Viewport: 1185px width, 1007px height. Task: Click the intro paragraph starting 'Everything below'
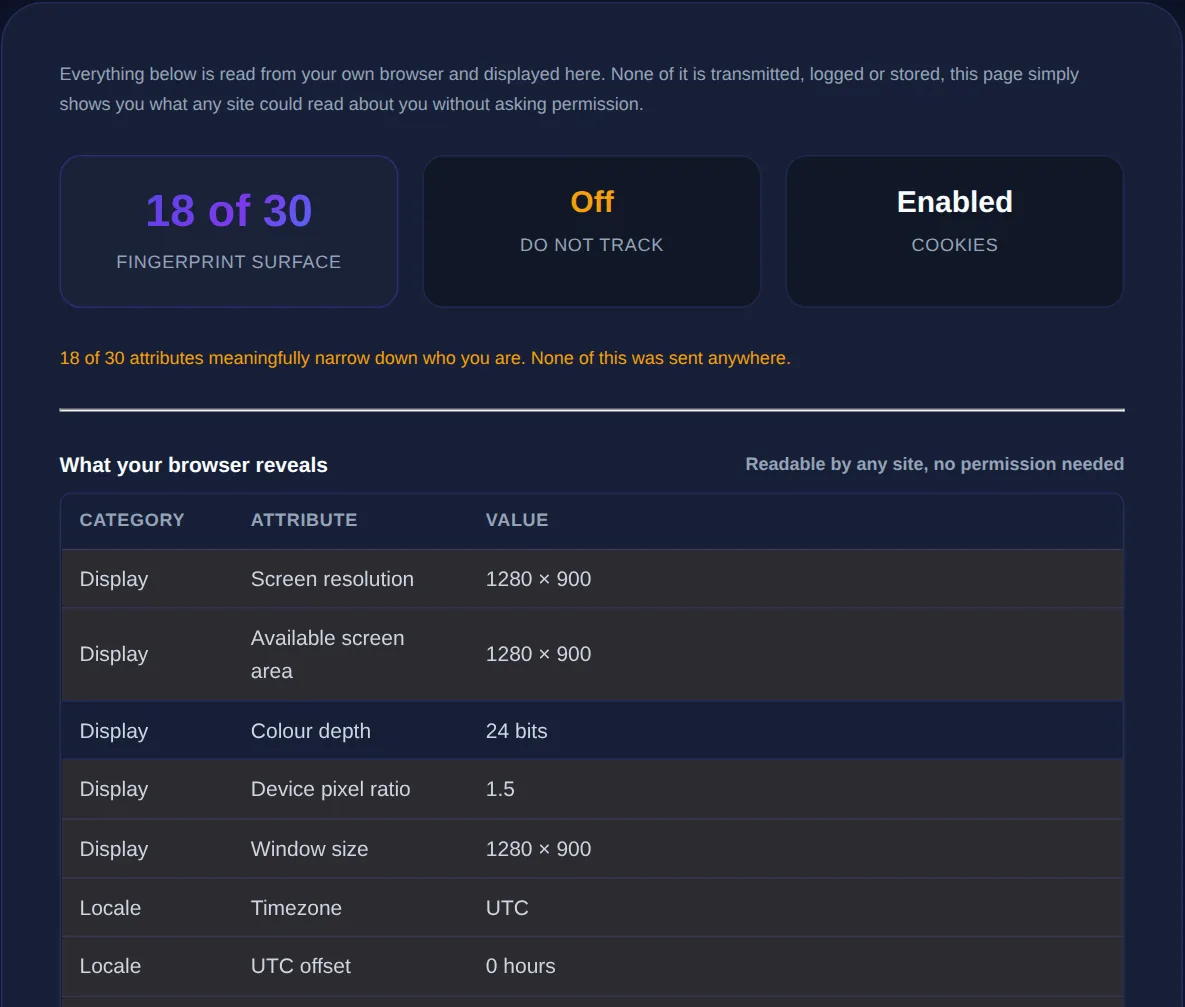click(x=569, y=89)
